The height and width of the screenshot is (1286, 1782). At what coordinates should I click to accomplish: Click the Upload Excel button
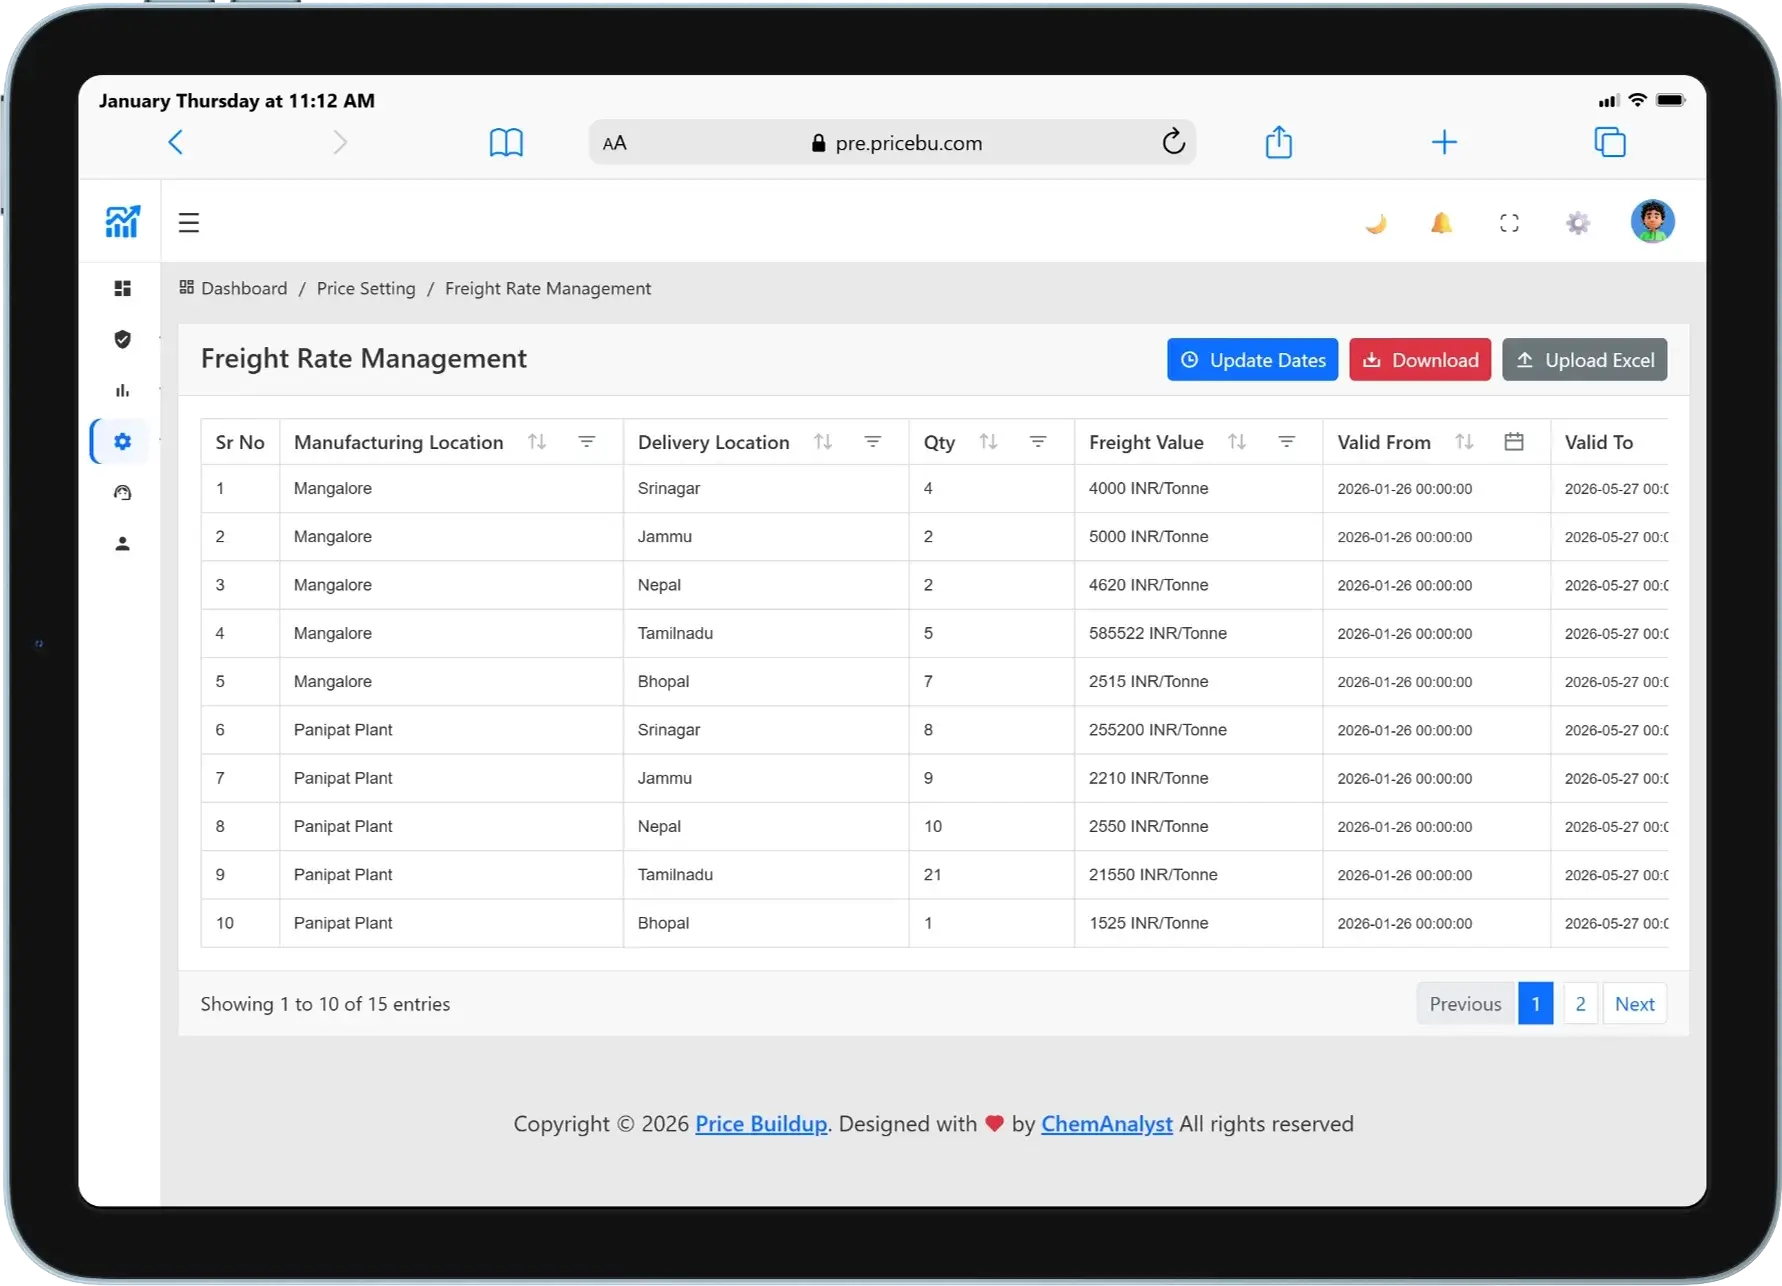1584,360
